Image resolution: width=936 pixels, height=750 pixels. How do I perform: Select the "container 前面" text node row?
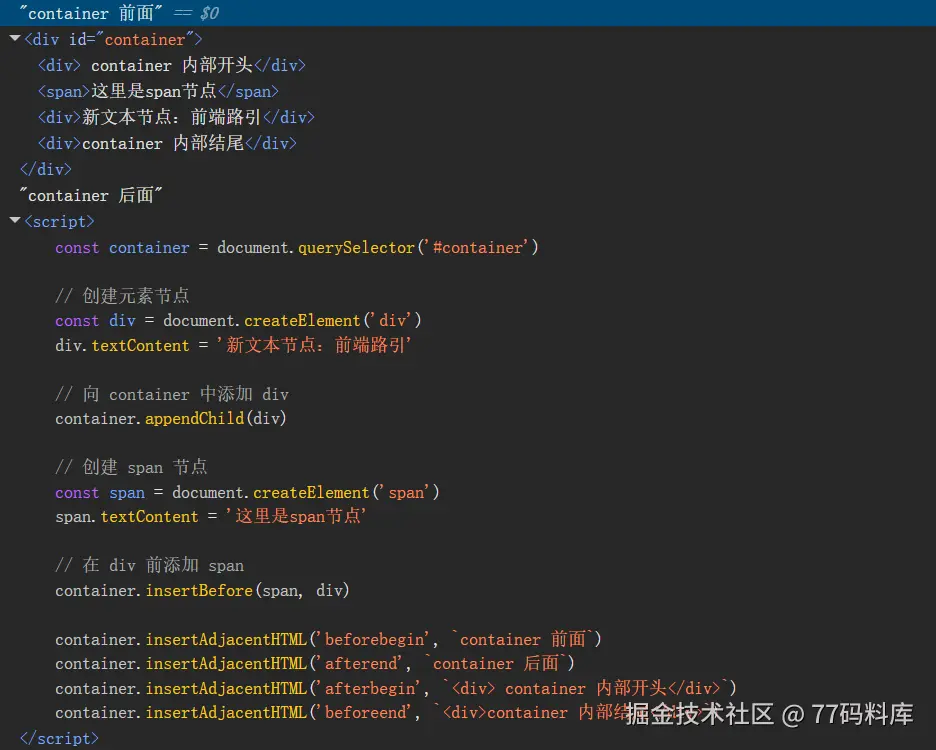pyautogui.click(x=468, y=13)
